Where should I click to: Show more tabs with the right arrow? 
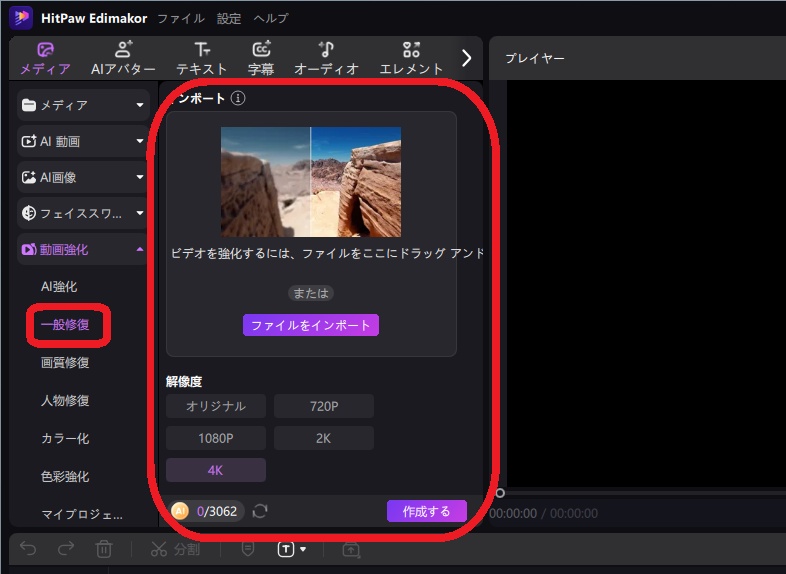tap(466, 58)
